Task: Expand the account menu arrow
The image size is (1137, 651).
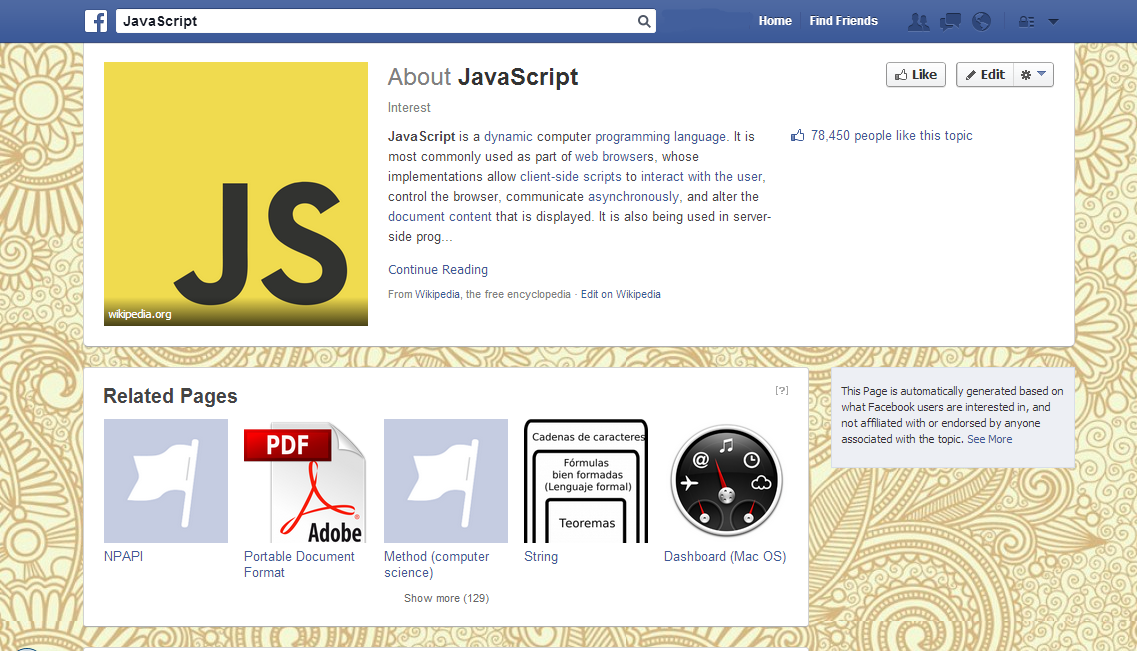Action: [1054, 22]
